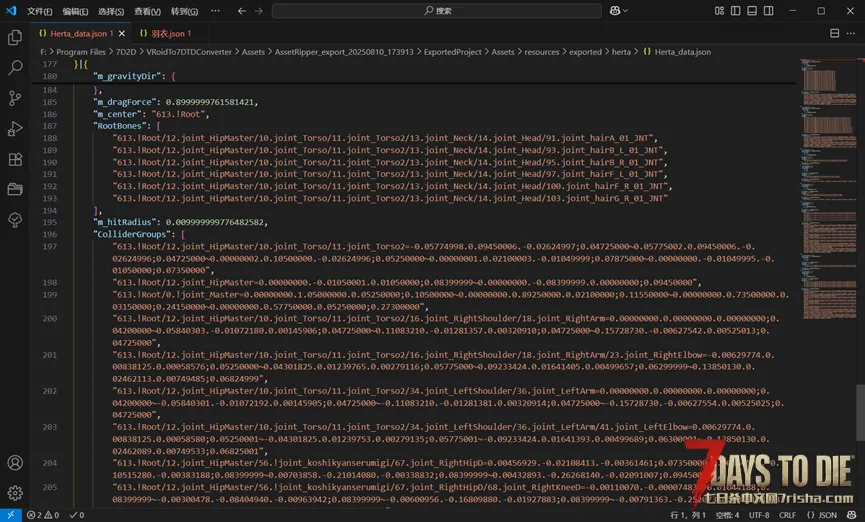
Task: Expand breadcrumb herta folder
Action: [x=621, y=52]
